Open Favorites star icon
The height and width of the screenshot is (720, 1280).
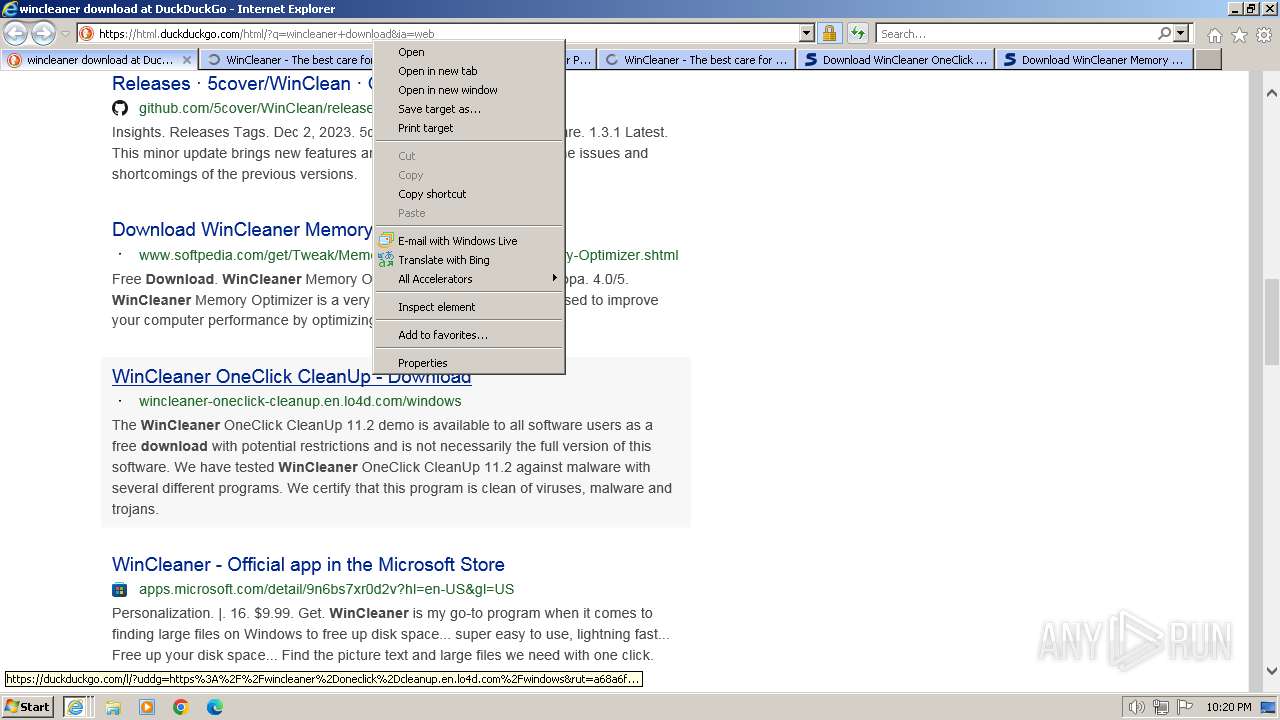pos(1239,35)
